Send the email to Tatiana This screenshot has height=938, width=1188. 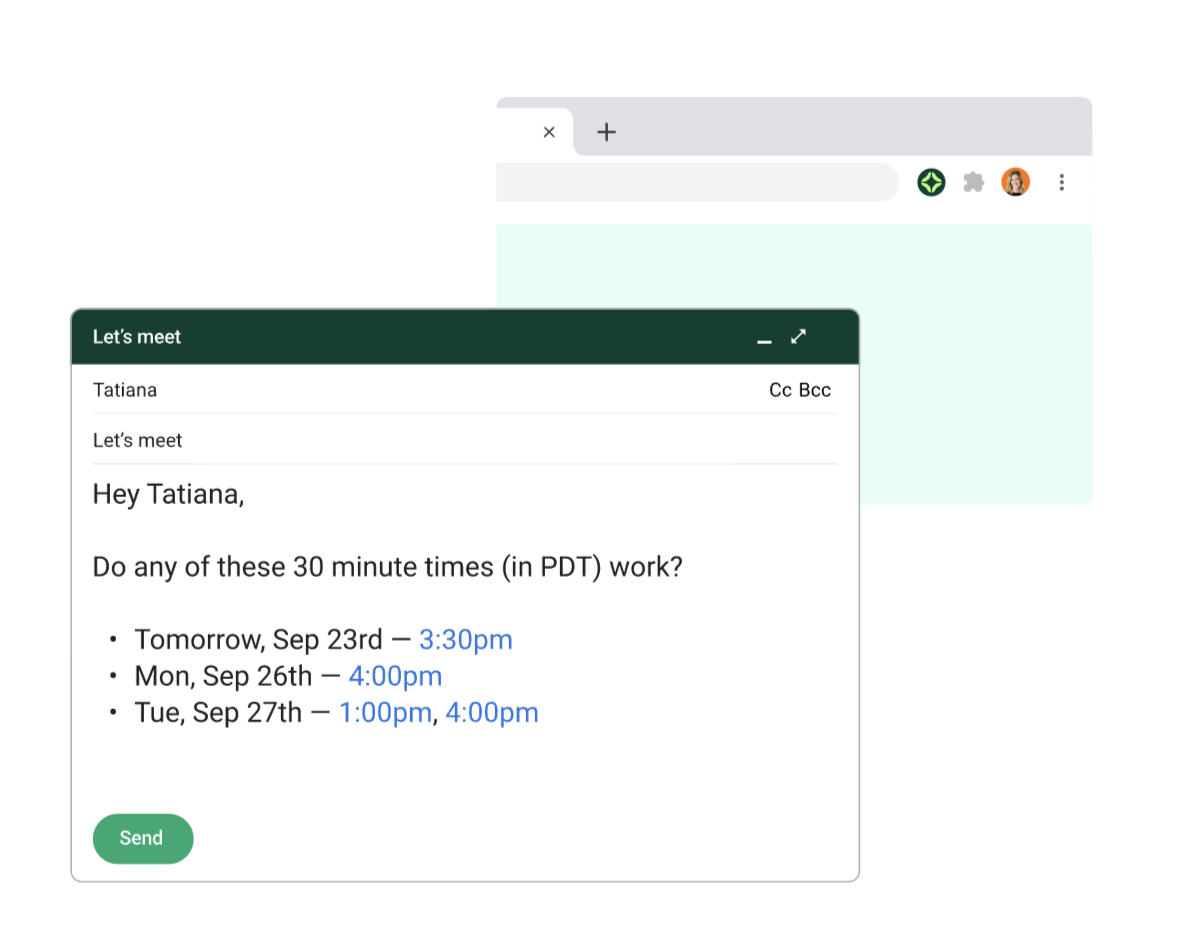click(142, 838)
